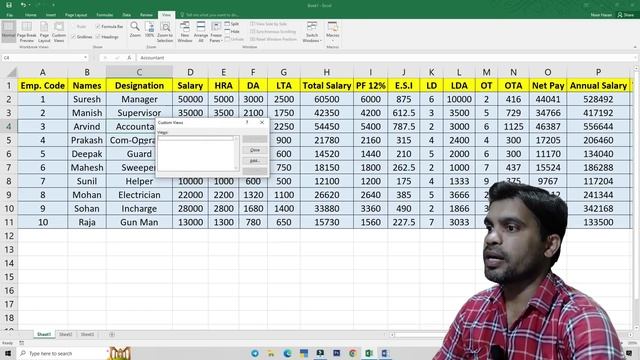
Task: Switch to the Sheet2 tab
Action: (x=66, y=334)
